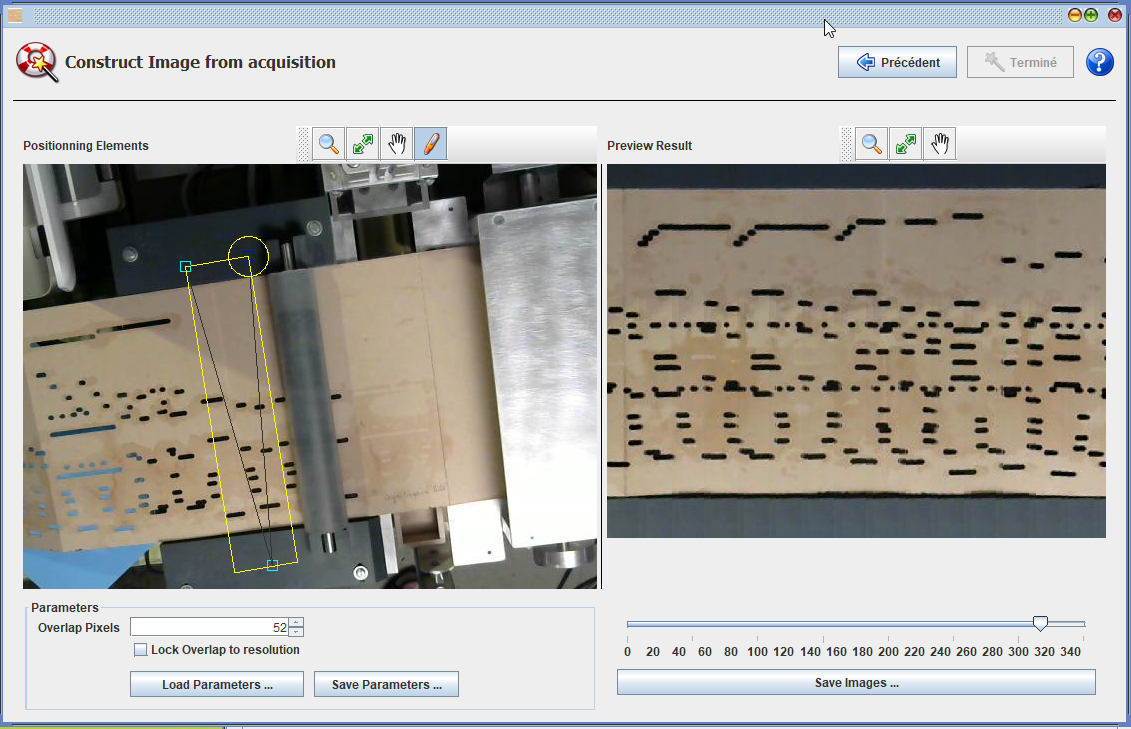Click fit-to-view icon in Positionning Elements toolbar

click(362, 144)
